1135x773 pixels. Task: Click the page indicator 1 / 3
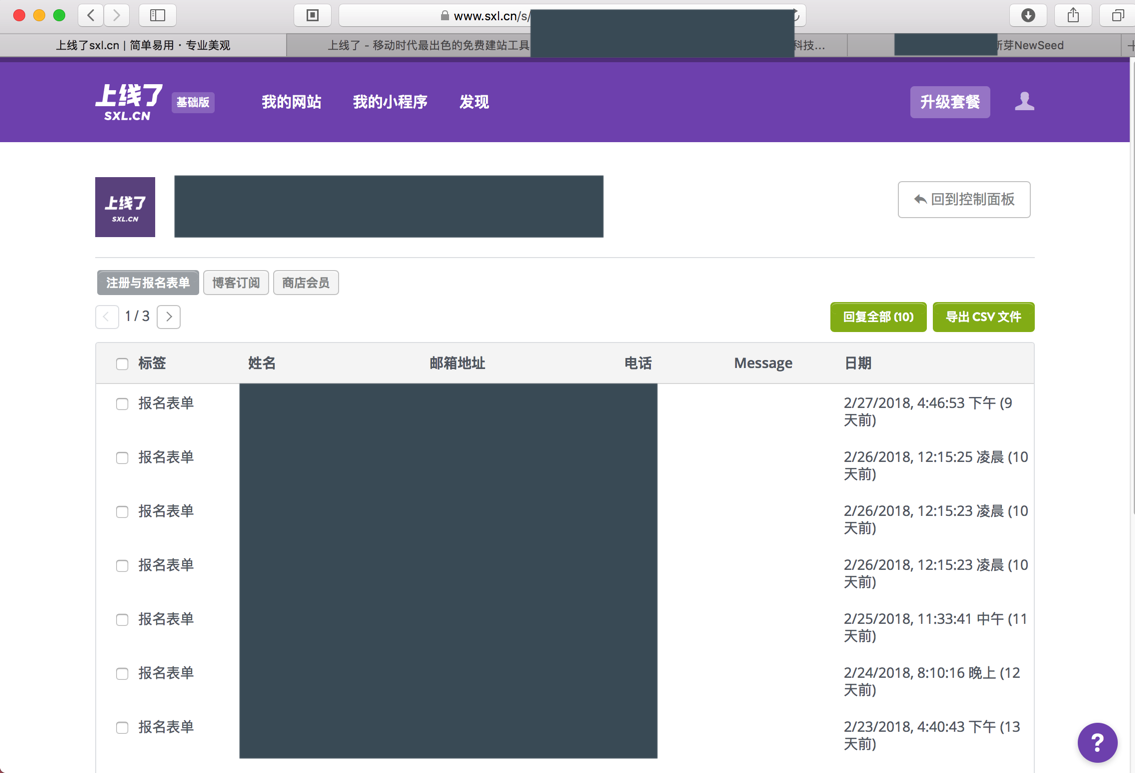pyautogui.click(x=138, y=316)
